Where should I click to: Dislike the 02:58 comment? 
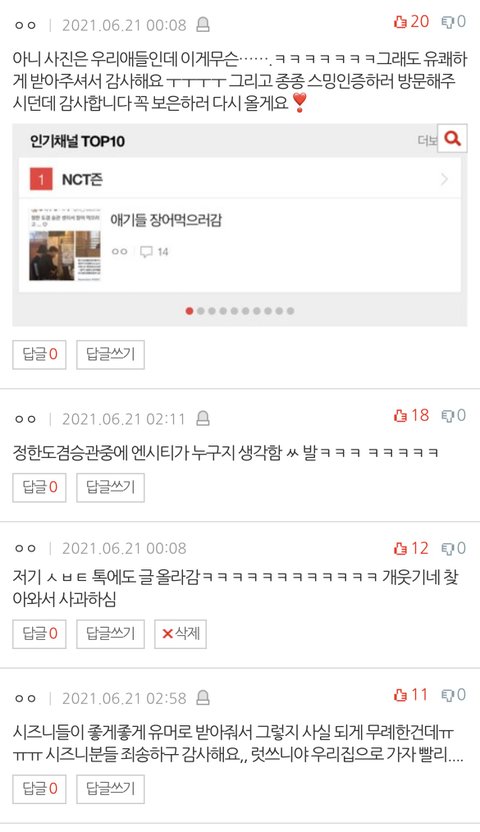(448, 695)
